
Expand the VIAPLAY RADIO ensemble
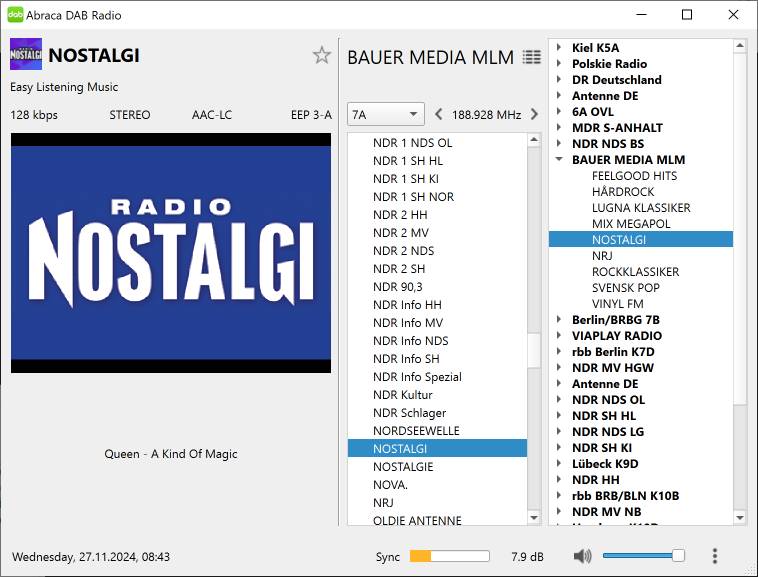[x=559, y=336]
